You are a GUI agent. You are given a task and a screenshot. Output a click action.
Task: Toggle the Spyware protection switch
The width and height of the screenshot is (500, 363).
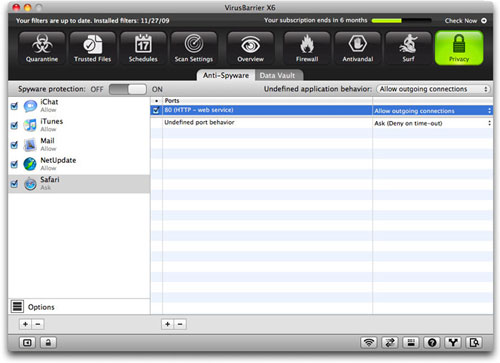pyautogui.click(x=128, y=89)
